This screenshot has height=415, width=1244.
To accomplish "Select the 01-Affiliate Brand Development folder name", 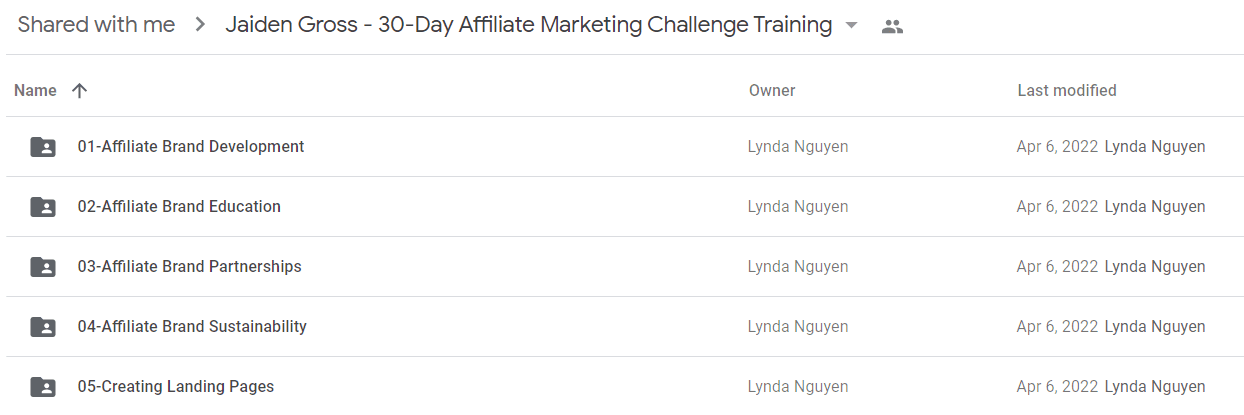I will [191, 147].
